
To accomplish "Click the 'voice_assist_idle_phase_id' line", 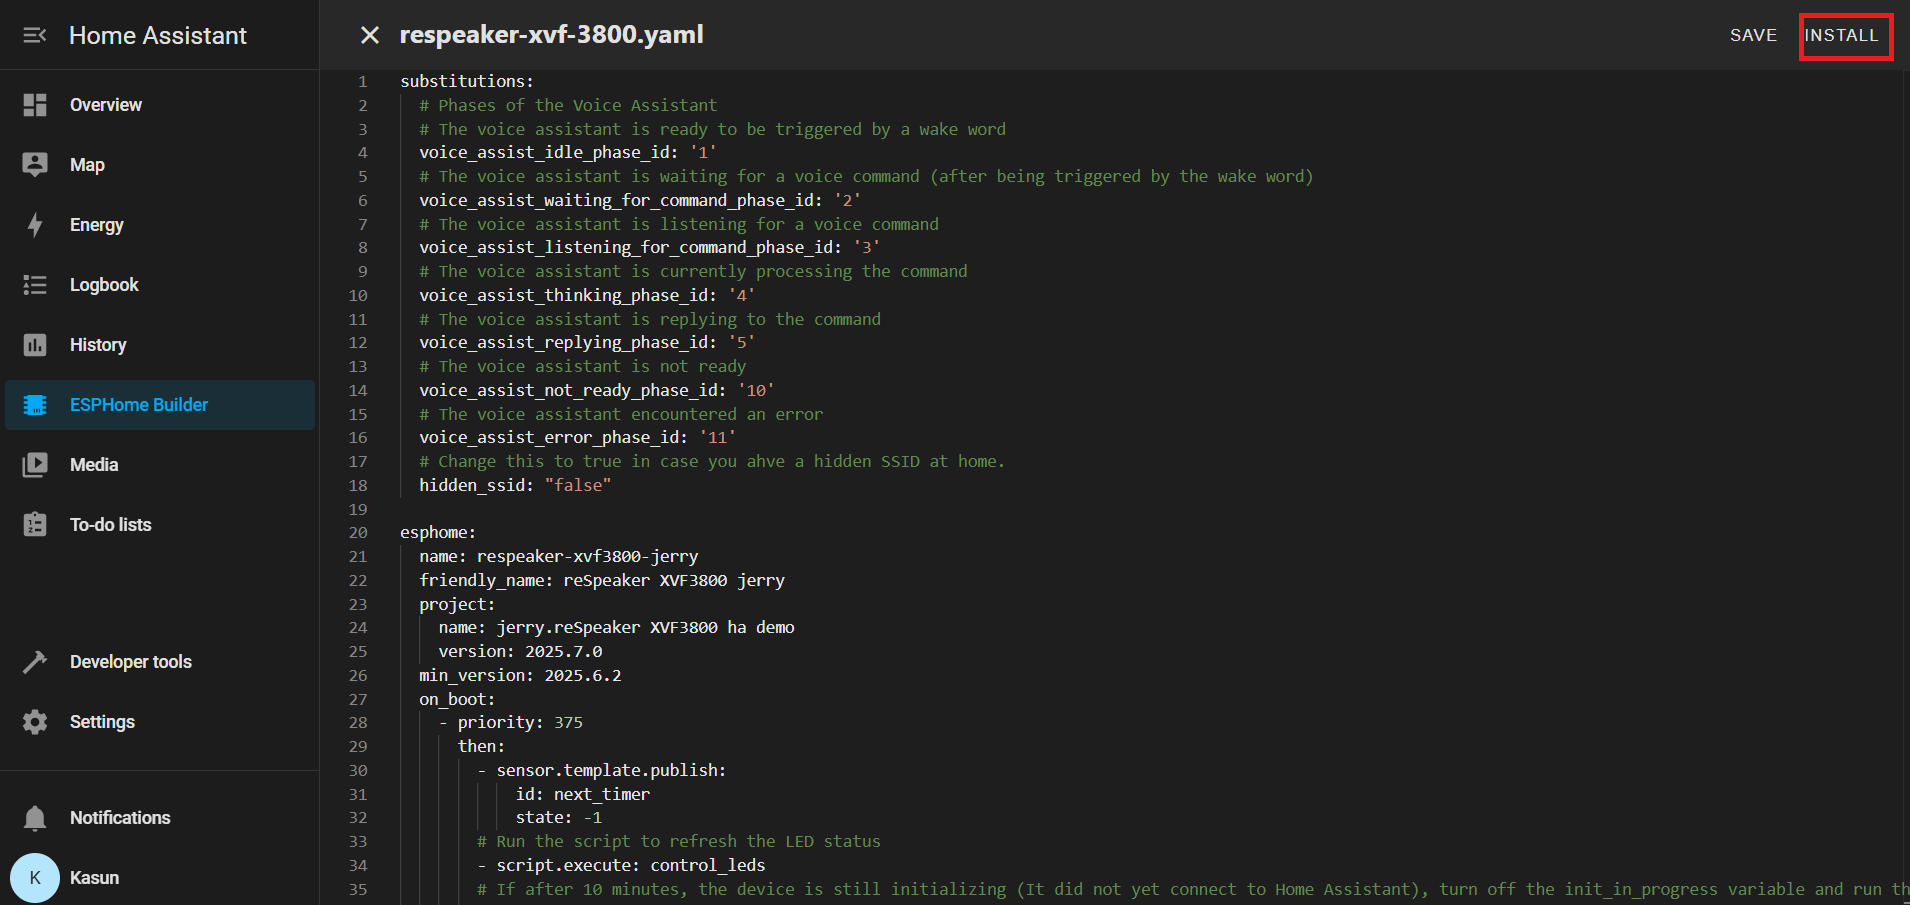I will coord(568,152).
